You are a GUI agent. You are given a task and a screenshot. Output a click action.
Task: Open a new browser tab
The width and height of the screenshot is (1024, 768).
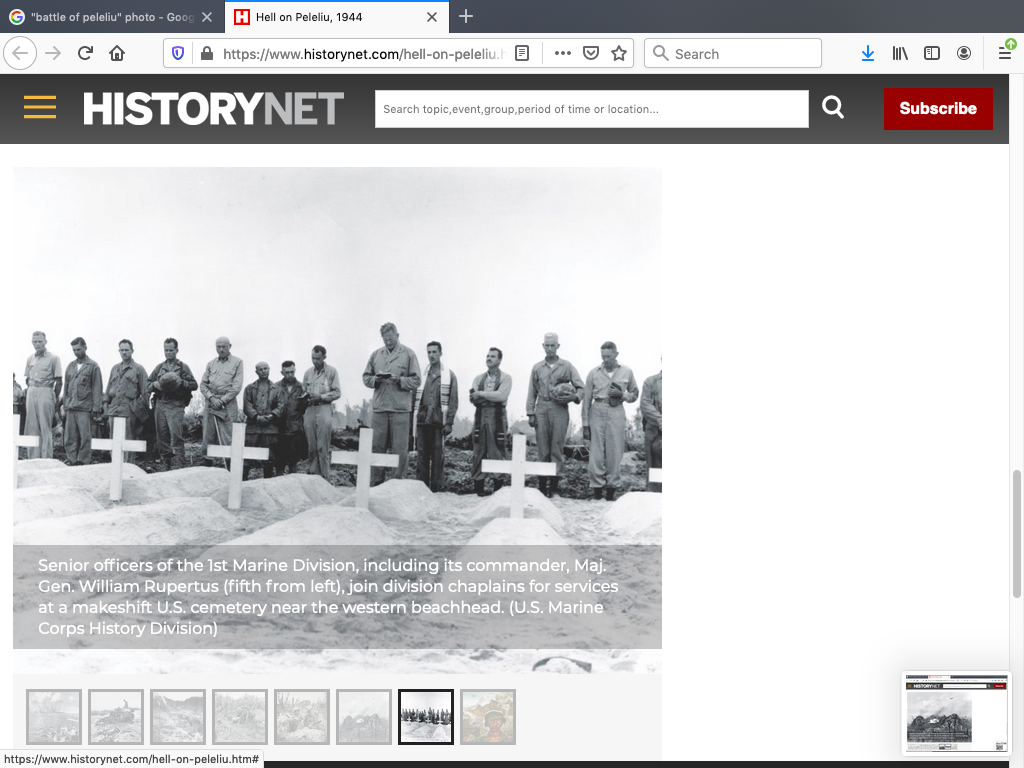[466, 17]
